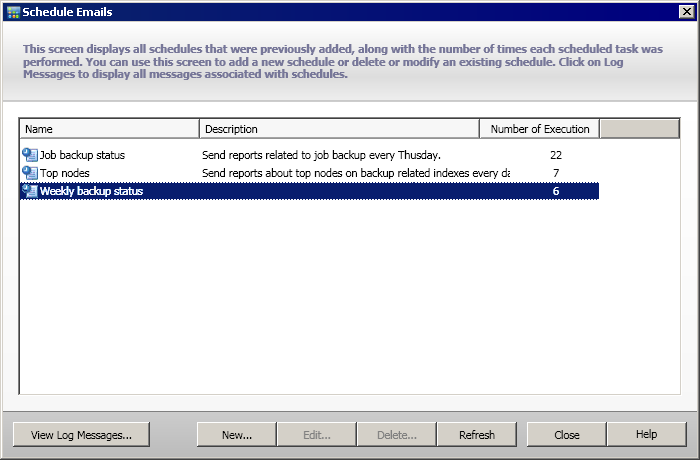Click the Weekly backup status schedule icon
This screenshot has width=700, height=460.
coord(30,191)
